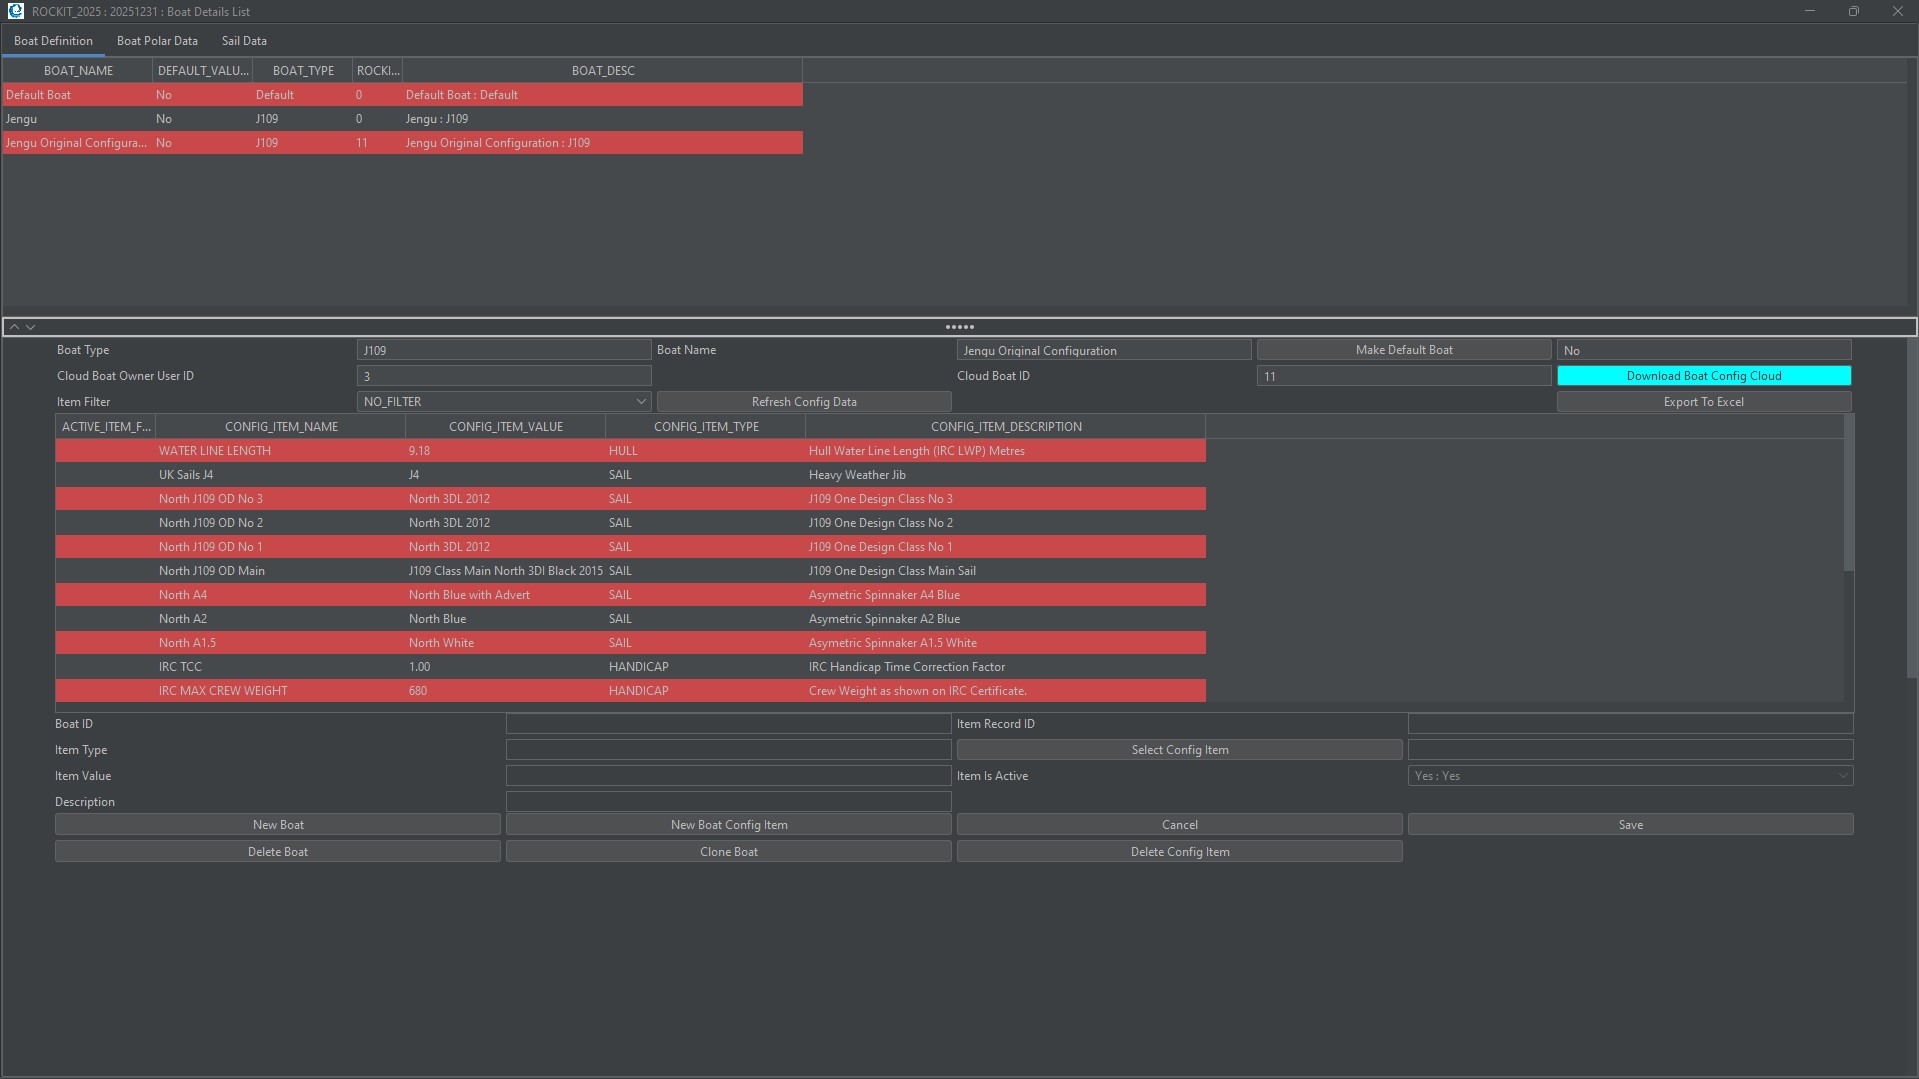Click the restore window icon
The image size is (1919, 1079).
pos(1853,11)
